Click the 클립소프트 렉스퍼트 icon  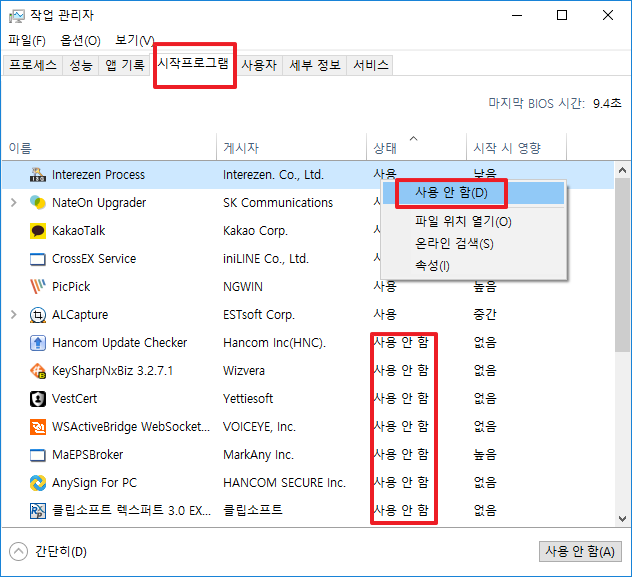click(38, 511)
